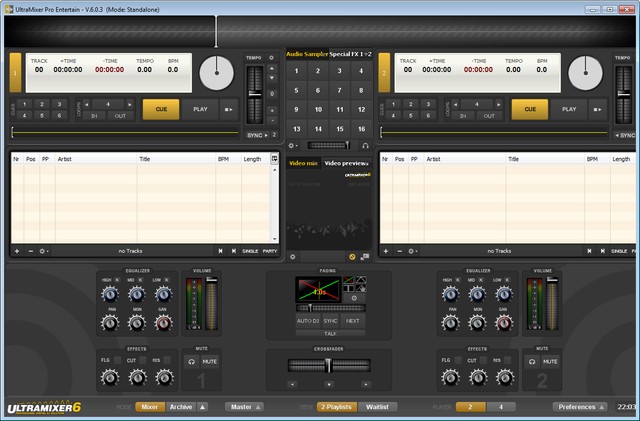Switch to the Archive mode tab

click(x=181, y=407)
